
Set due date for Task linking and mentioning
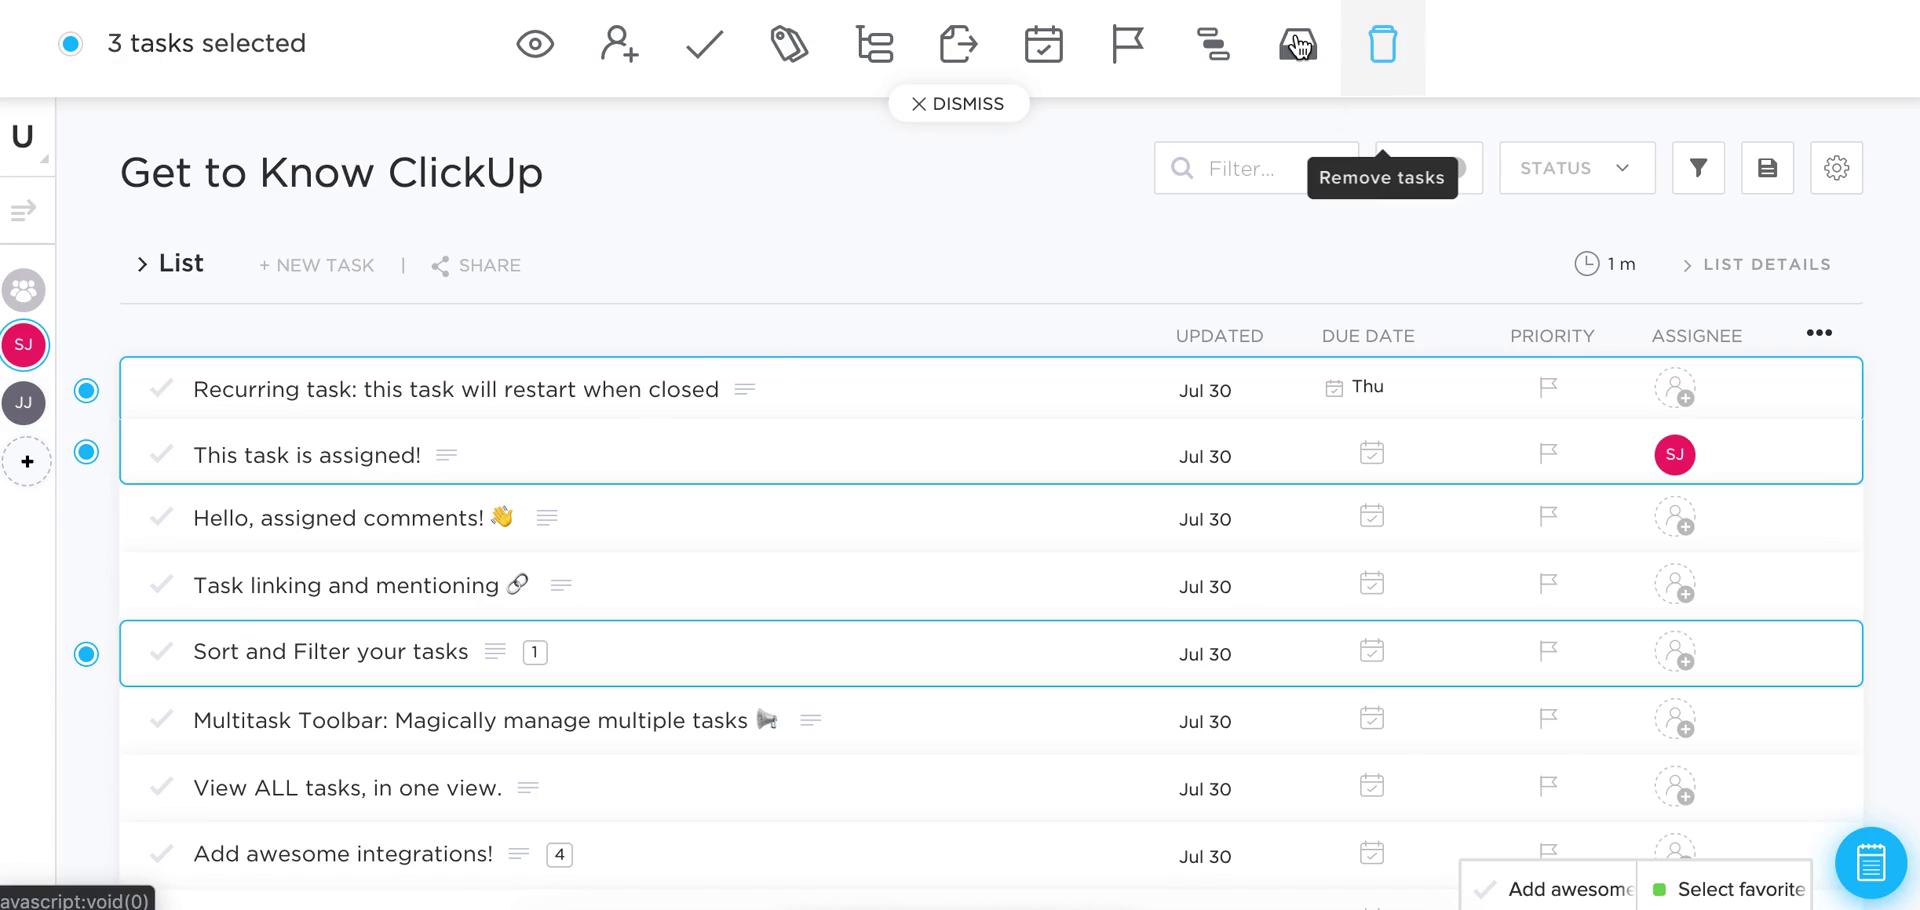click(1372, 583)
